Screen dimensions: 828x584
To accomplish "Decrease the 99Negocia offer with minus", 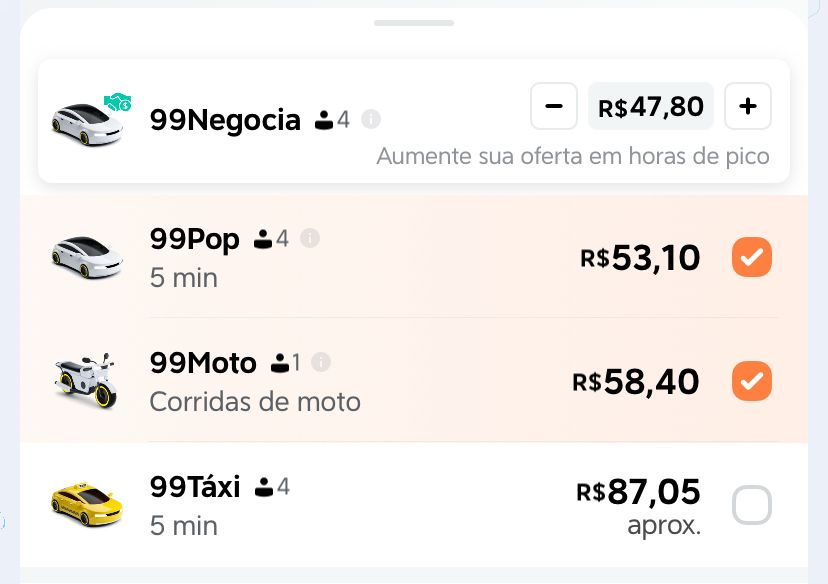I will tap(554, 106).
